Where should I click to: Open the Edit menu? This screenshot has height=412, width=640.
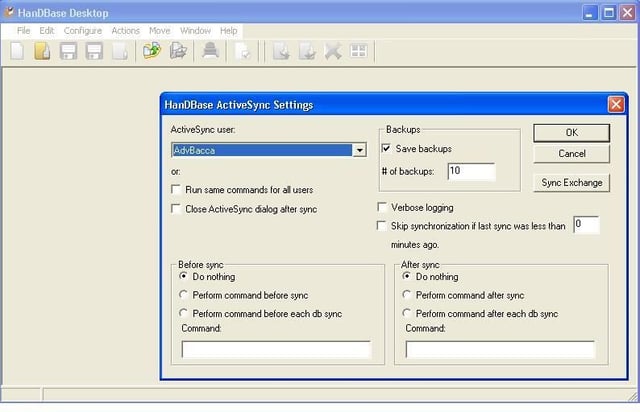coord(47,31)
